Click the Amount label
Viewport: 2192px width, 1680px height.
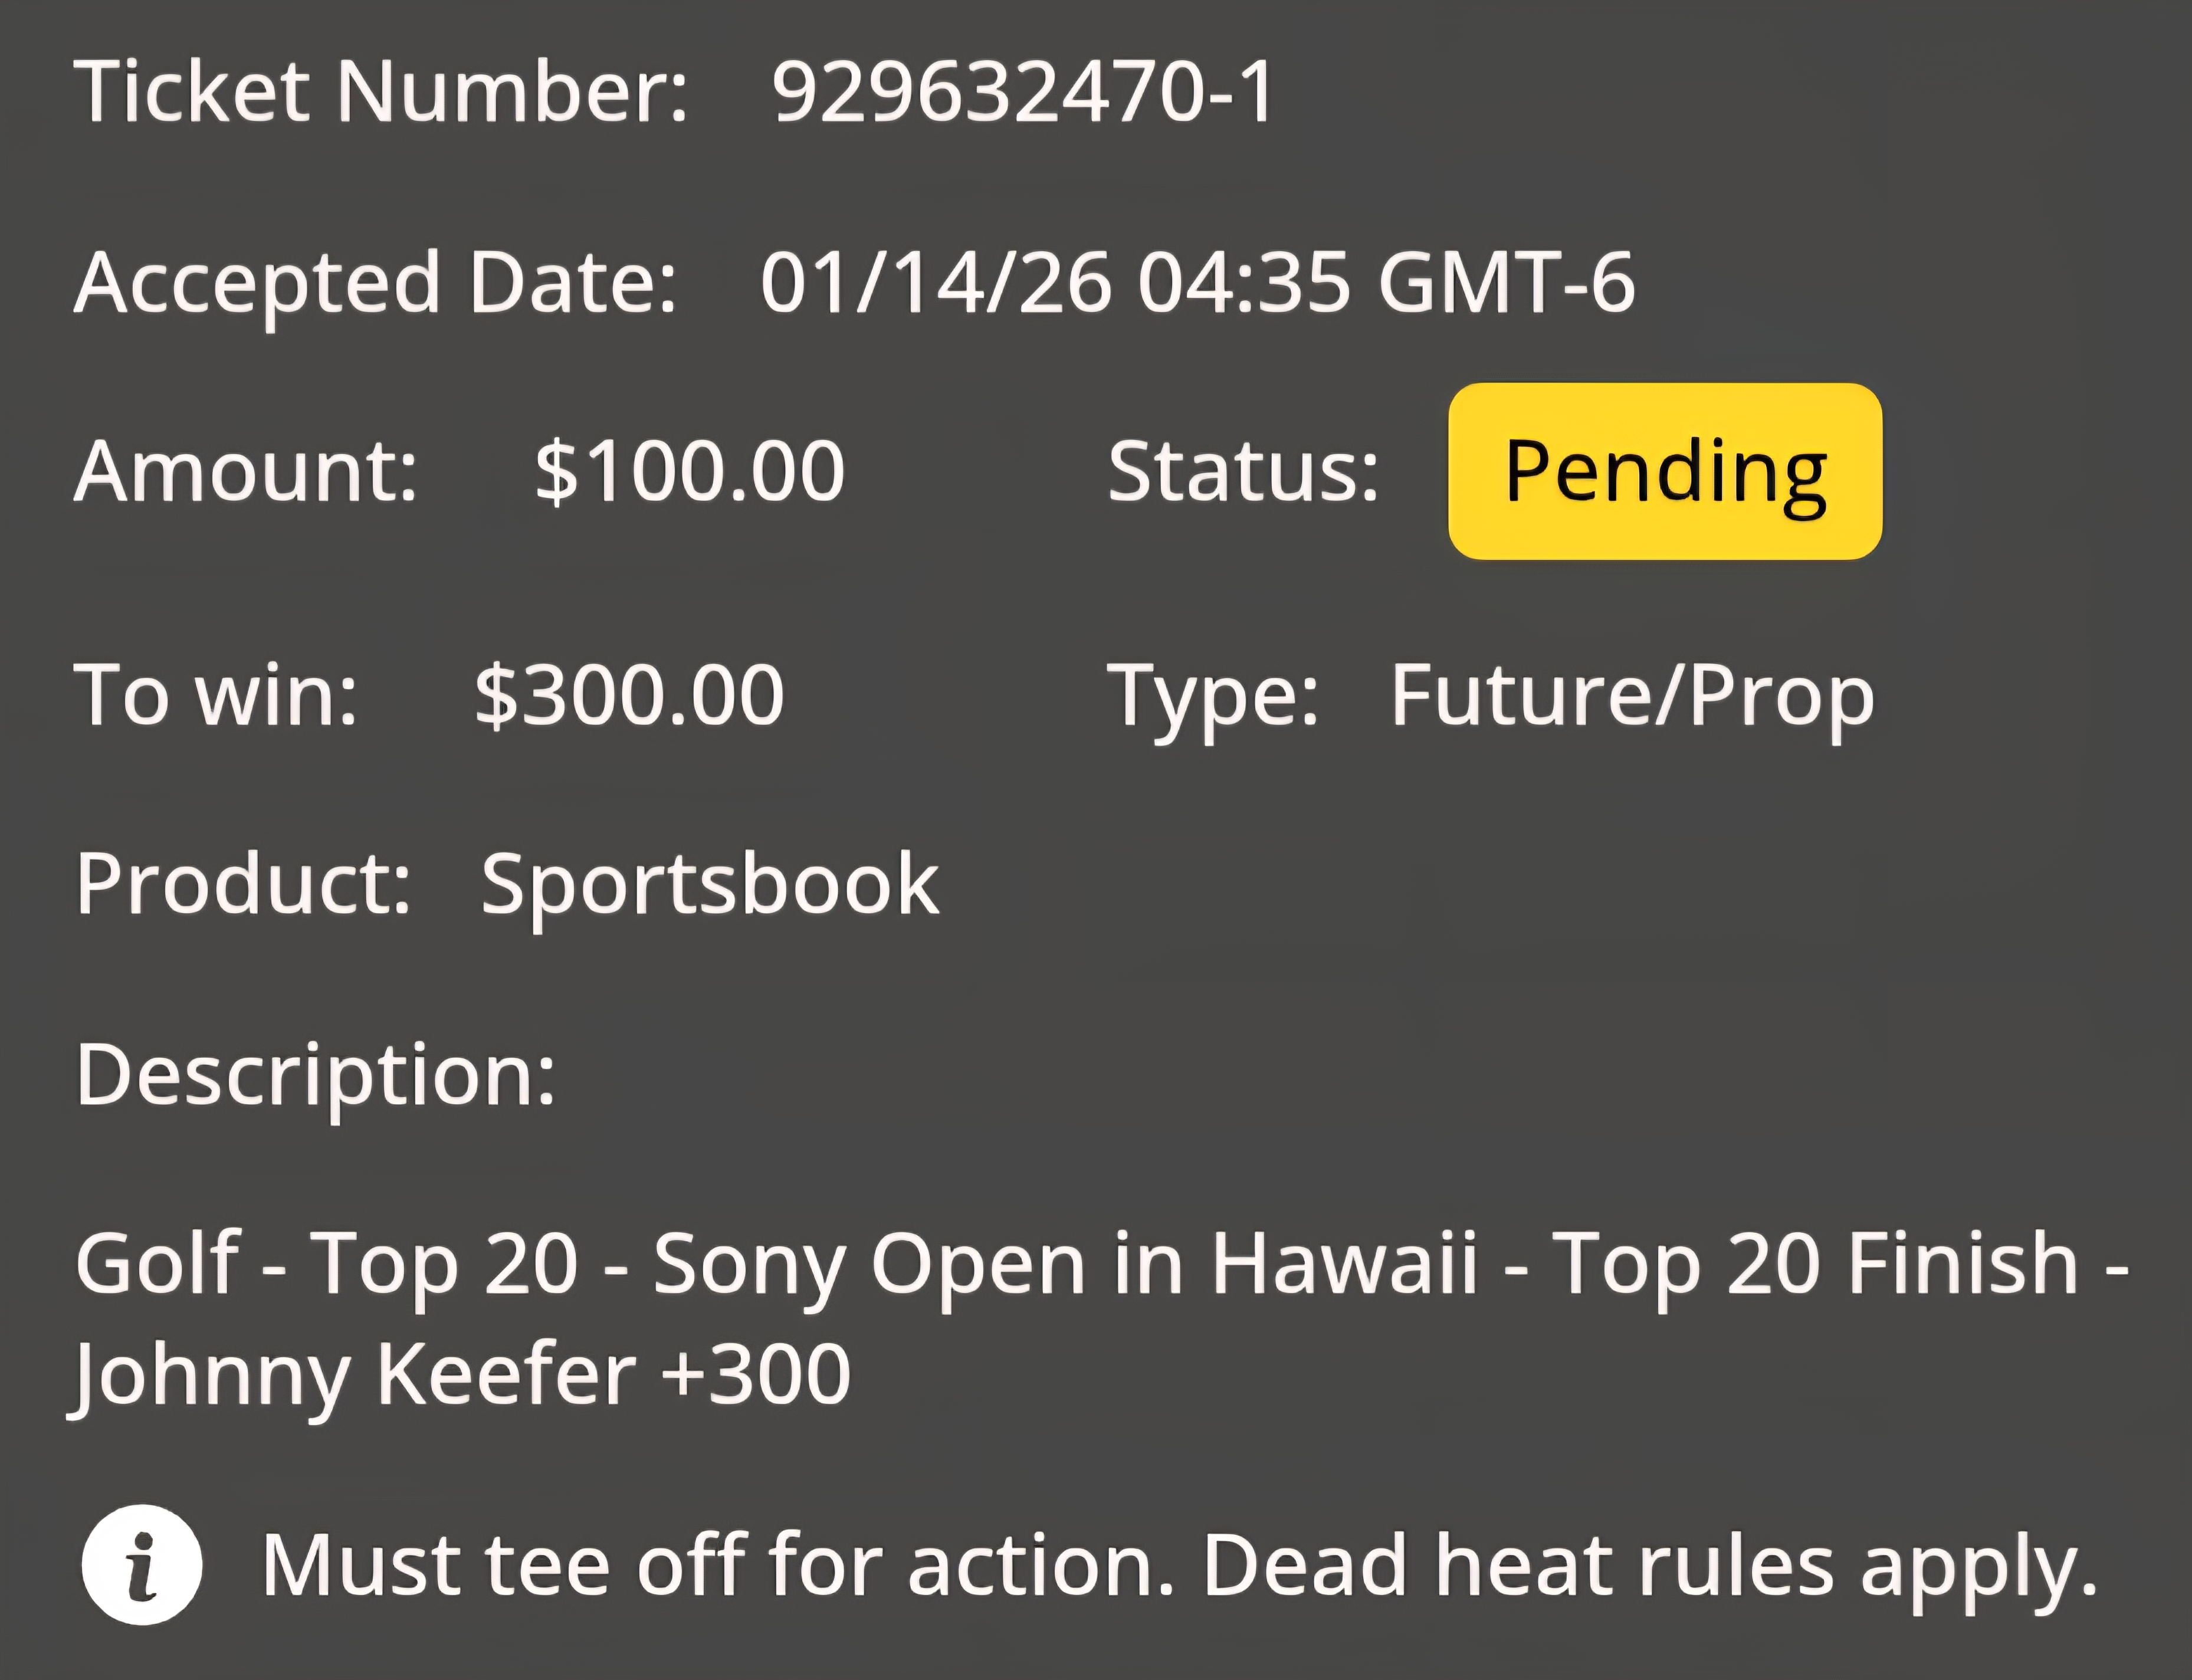(246, 471)
